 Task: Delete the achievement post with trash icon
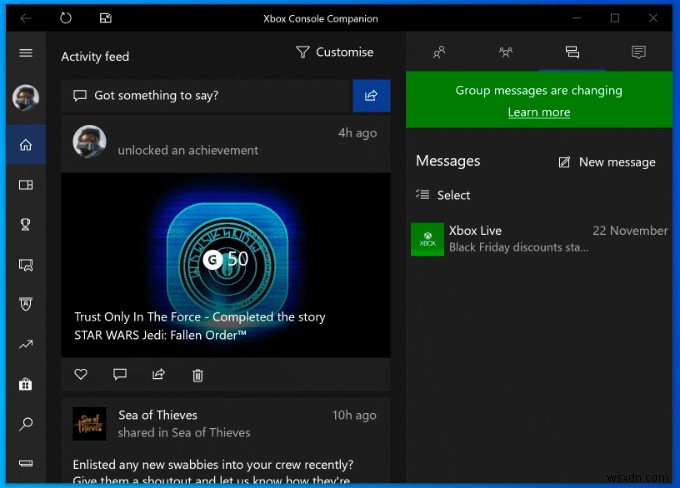click(x=198, y=375)
